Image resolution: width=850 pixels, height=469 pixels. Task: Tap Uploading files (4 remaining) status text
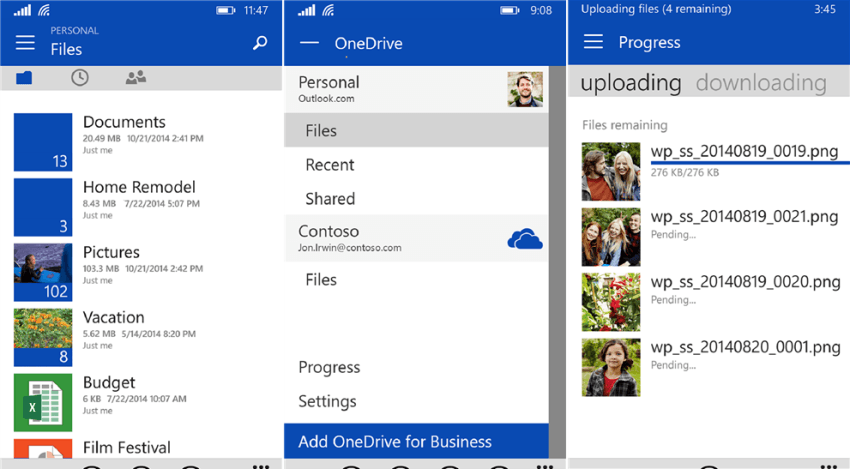point(656,9)
